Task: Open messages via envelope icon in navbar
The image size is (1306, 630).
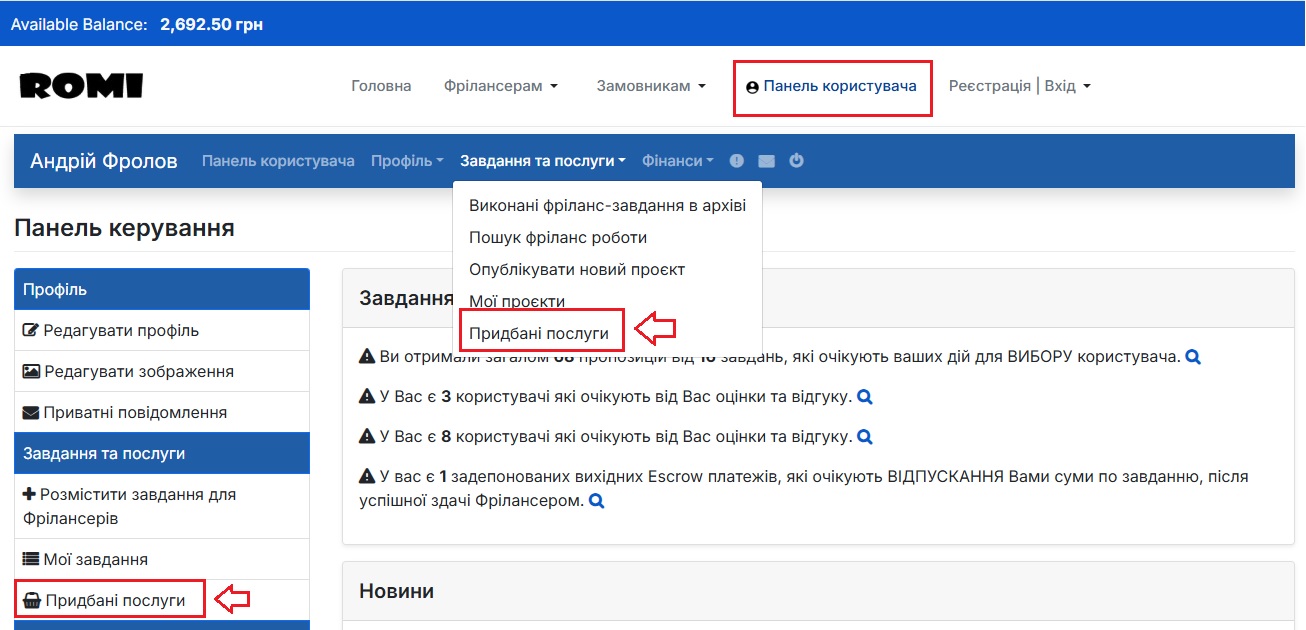Action: point(766,160)
